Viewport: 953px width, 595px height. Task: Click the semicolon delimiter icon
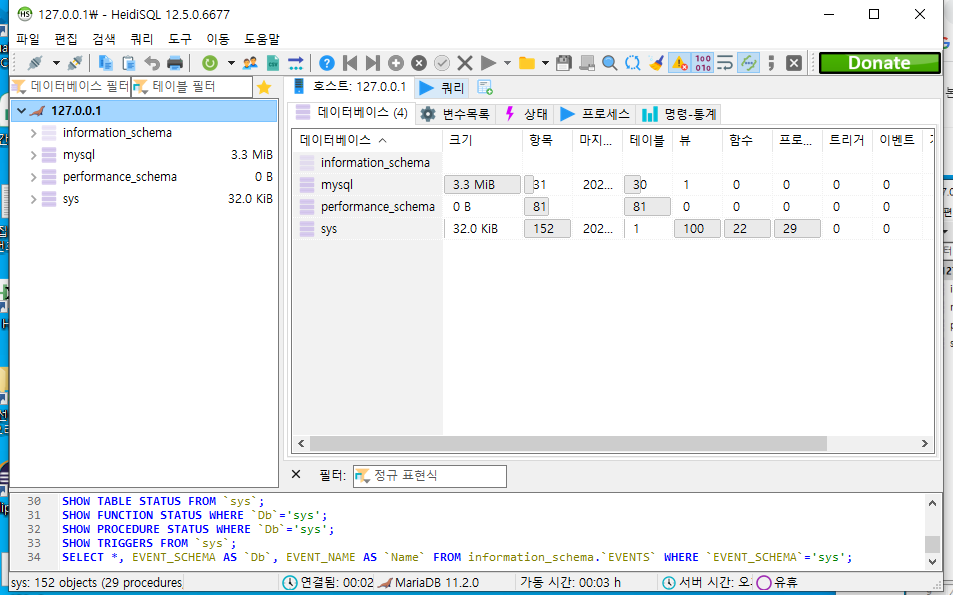(x=771, y=63)
